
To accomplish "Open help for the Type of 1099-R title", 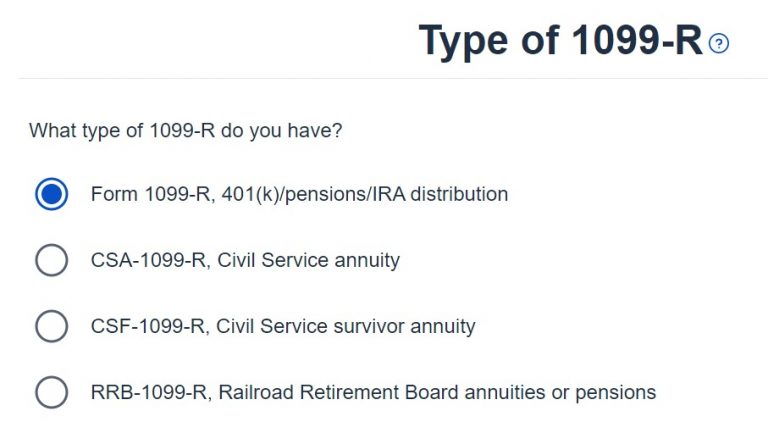I will (719, 44).
